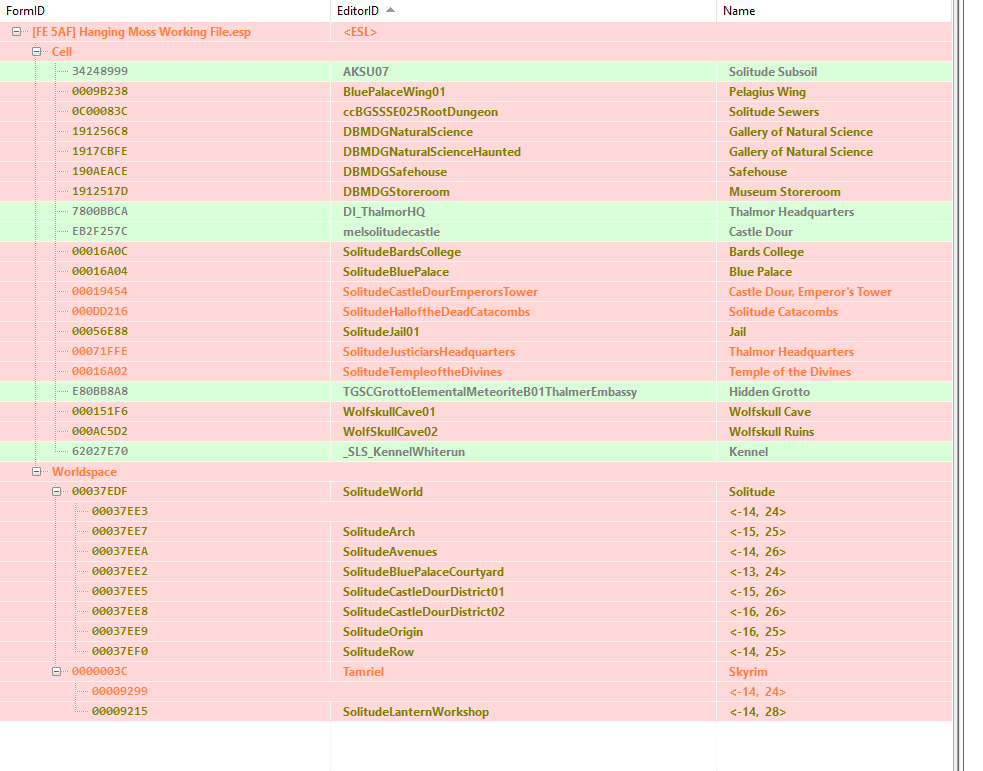Select the SolitudeRow cell
983x771 pixels.
(x=476, y=652)
